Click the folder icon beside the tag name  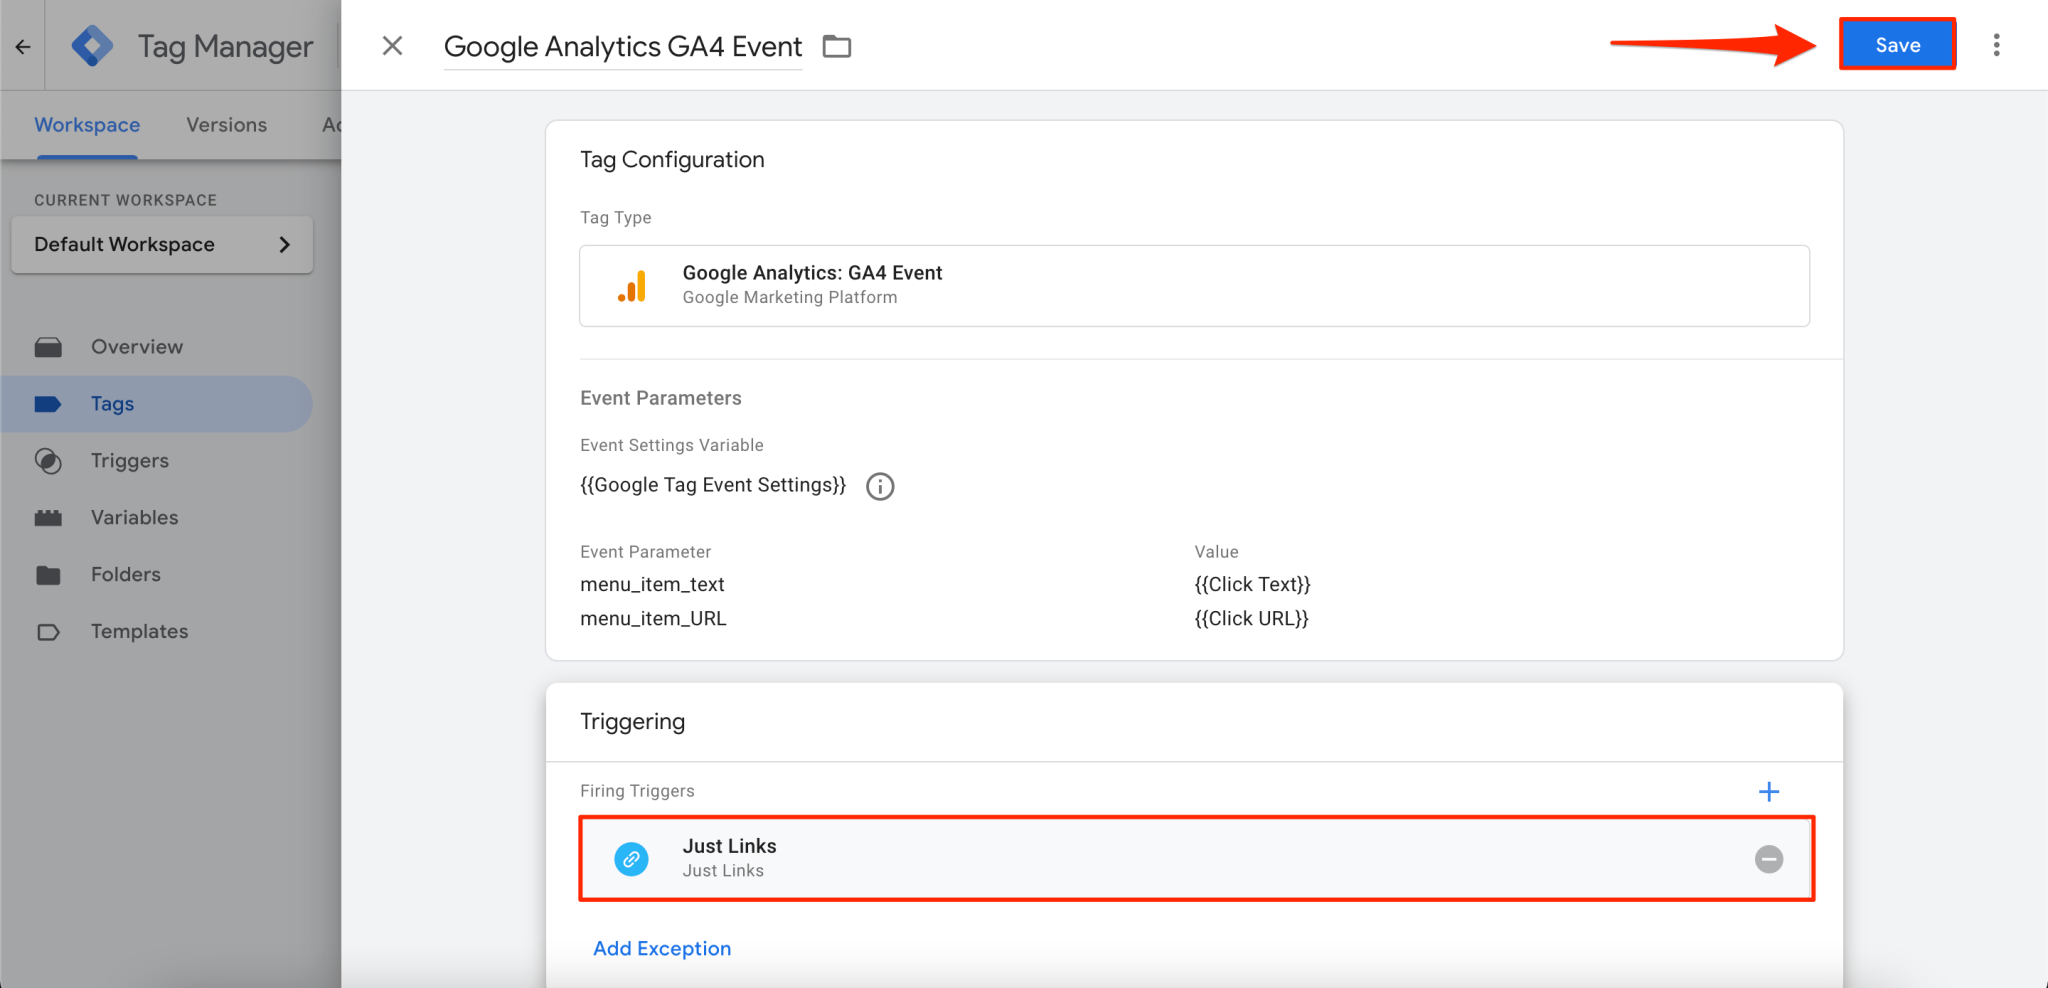tap(836, 45)
